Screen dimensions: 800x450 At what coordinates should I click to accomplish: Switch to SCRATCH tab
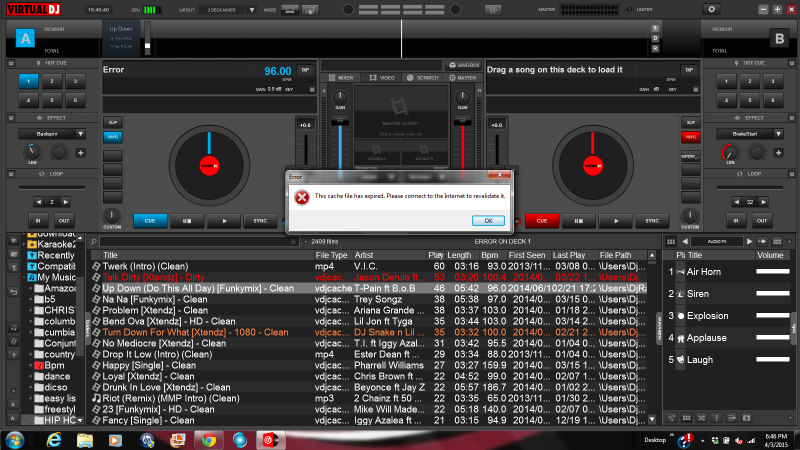[422, 78]
